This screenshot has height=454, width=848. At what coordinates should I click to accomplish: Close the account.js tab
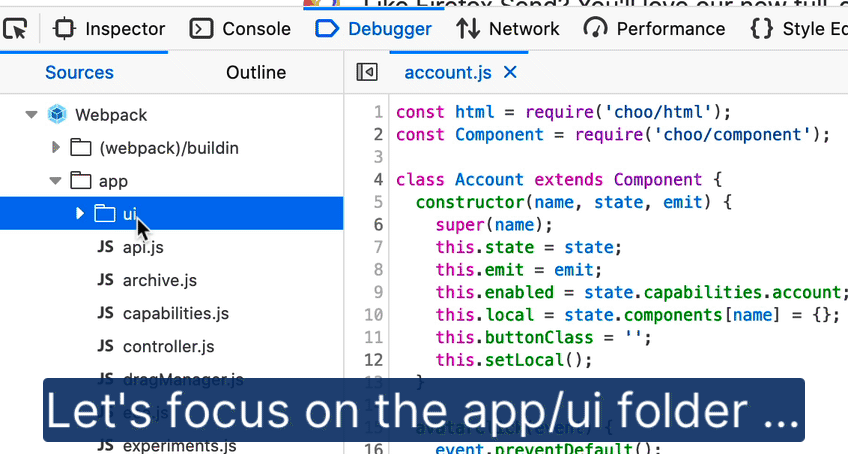click(510, 72)
